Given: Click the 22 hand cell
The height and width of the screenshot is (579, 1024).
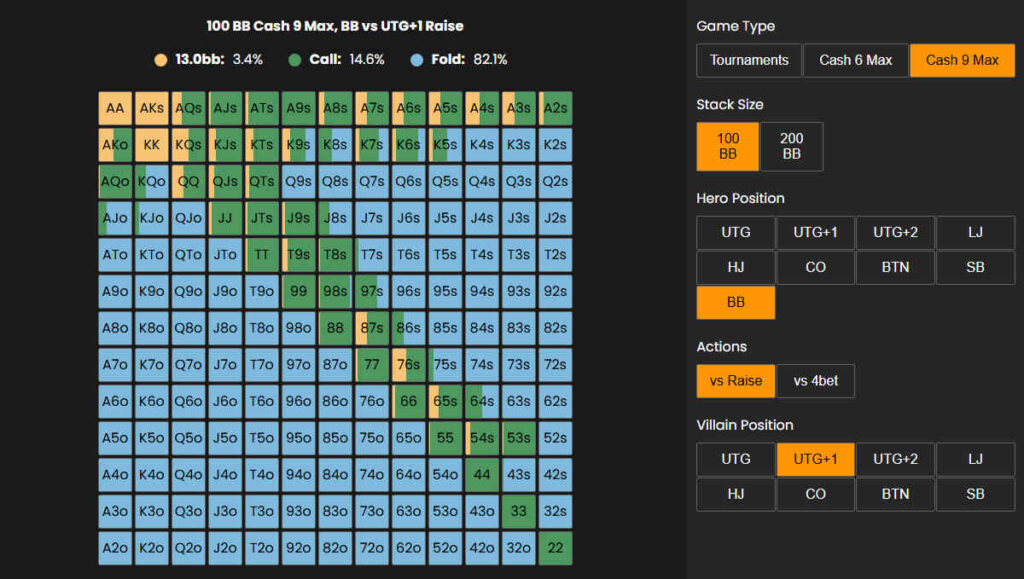Looking at the screenshot, I should click(x=555, y=548).
